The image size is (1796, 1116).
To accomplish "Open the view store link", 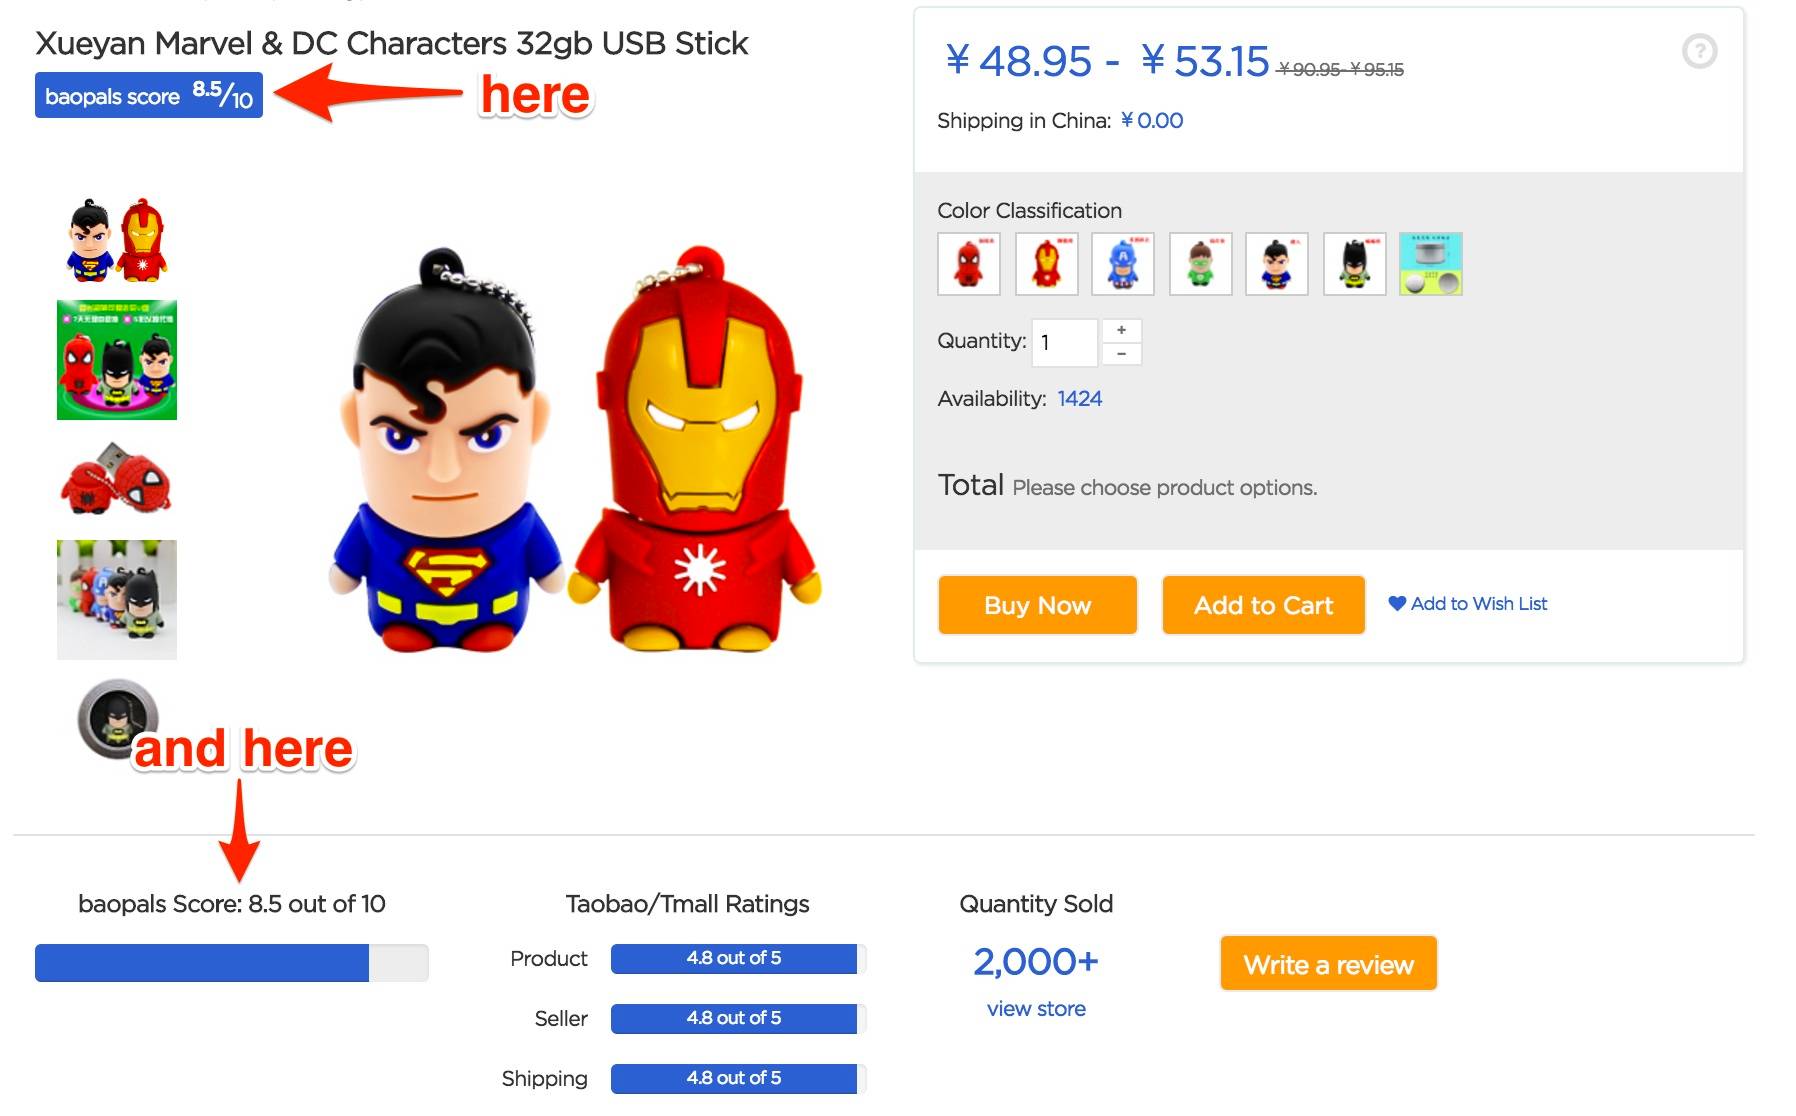I will coord(1036,1009).
